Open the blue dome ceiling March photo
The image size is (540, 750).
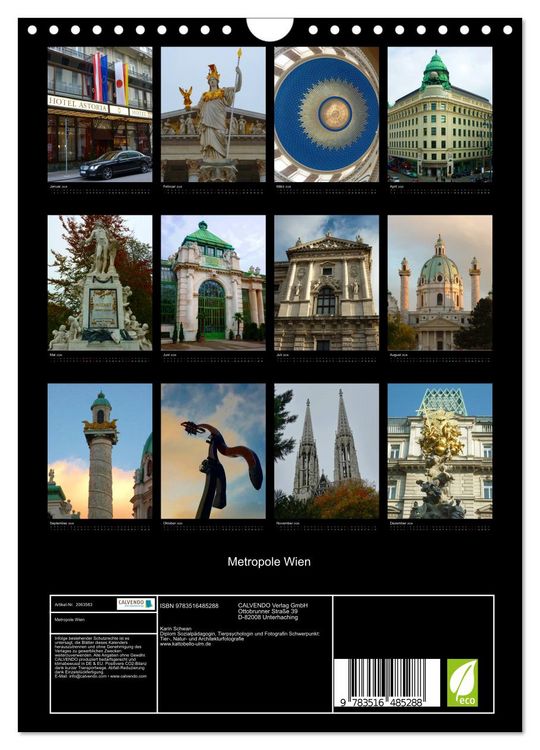(327, 114)
